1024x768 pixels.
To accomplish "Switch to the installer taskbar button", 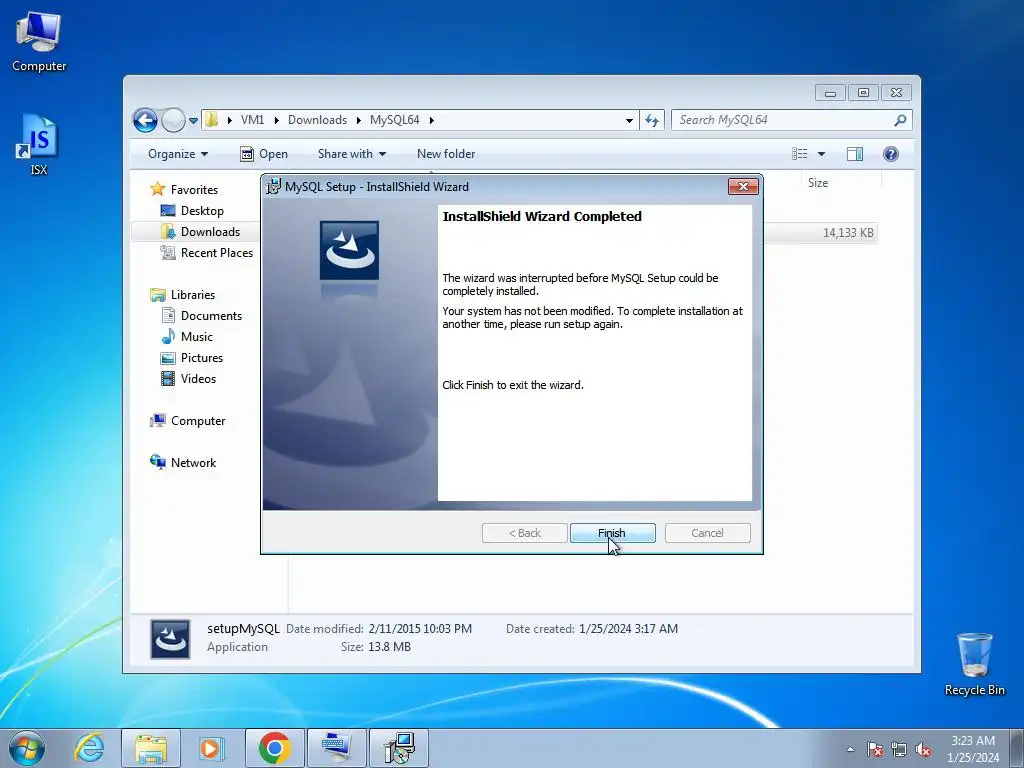I will [399, 748].
